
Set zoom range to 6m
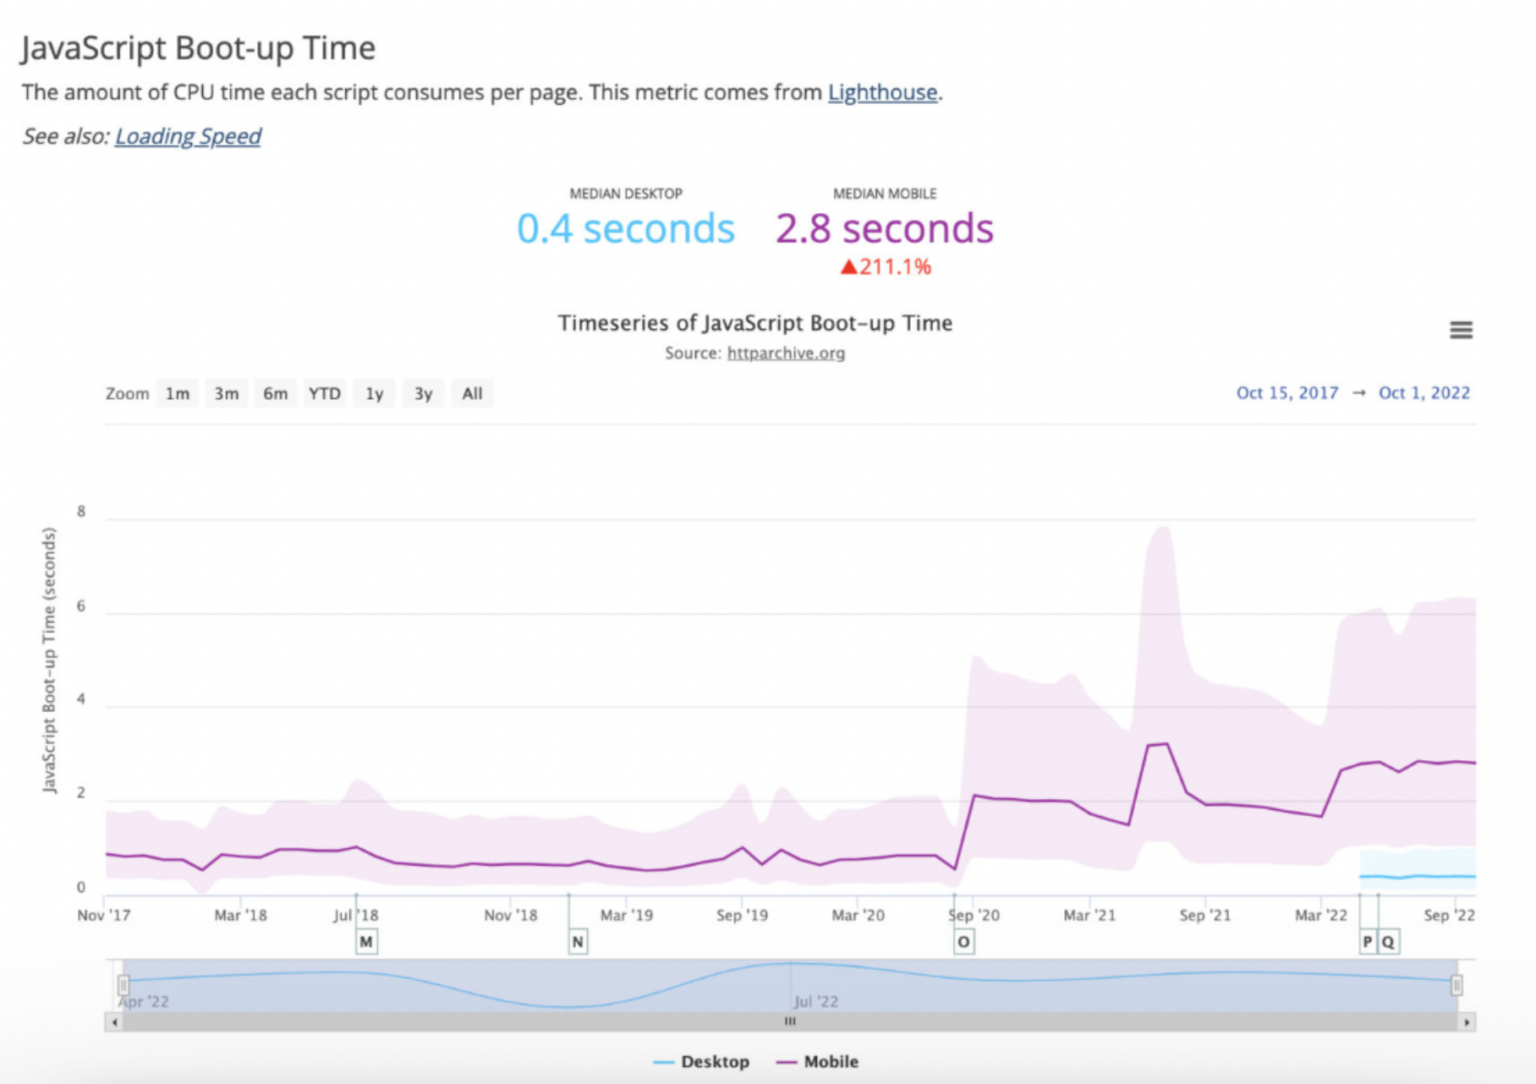(275, 394)
